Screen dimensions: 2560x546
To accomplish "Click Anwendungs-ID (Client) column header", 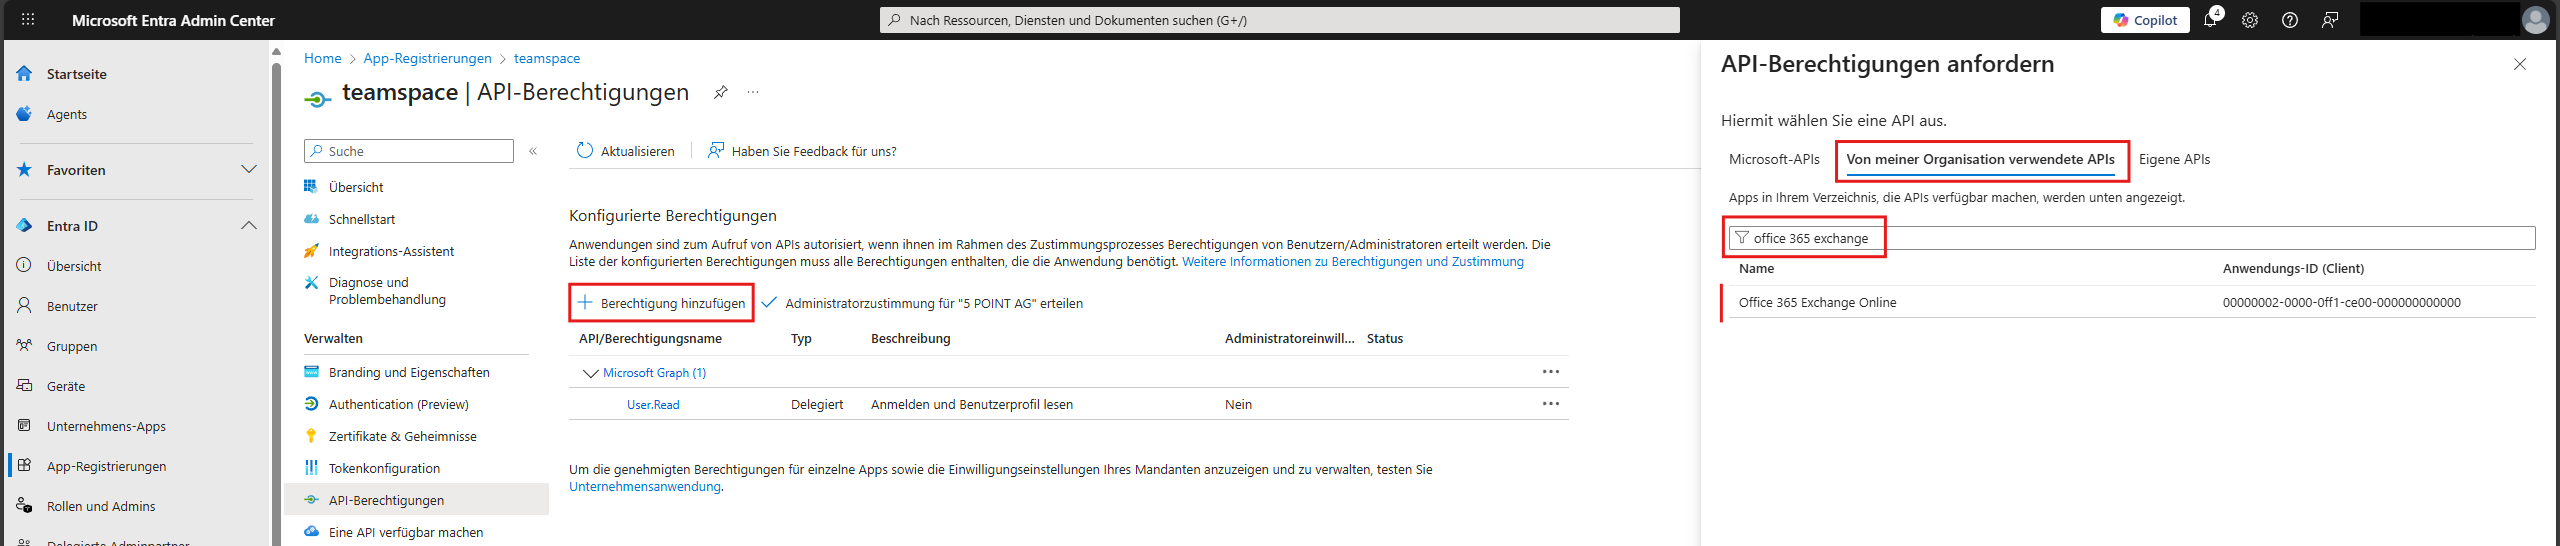I will pos(2293,268).
